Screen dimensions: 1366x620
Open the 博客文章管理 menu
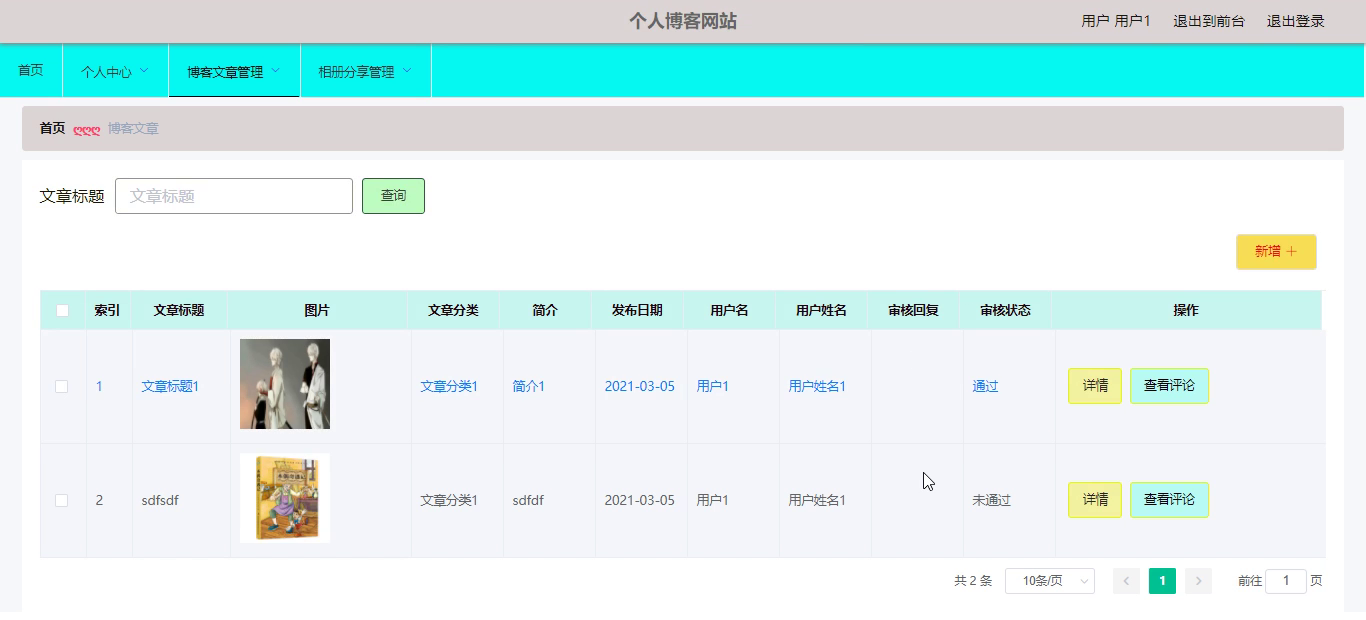coord(234,72)
